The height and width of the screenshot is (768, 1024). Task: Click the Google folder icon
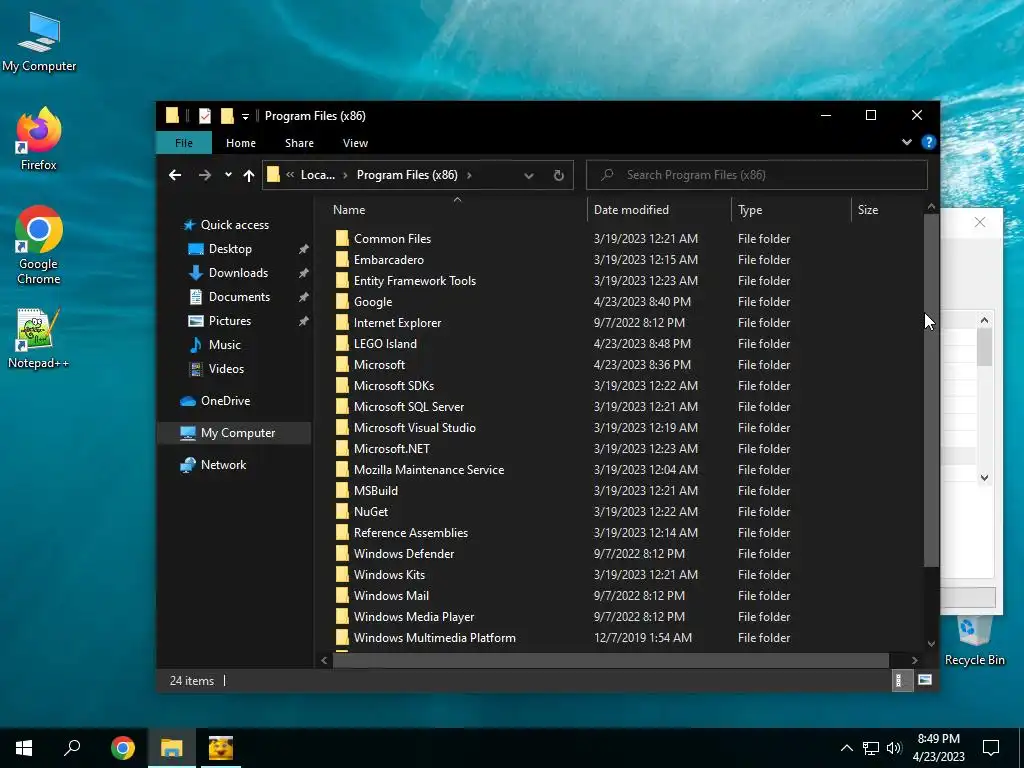(x=342, y=302)
